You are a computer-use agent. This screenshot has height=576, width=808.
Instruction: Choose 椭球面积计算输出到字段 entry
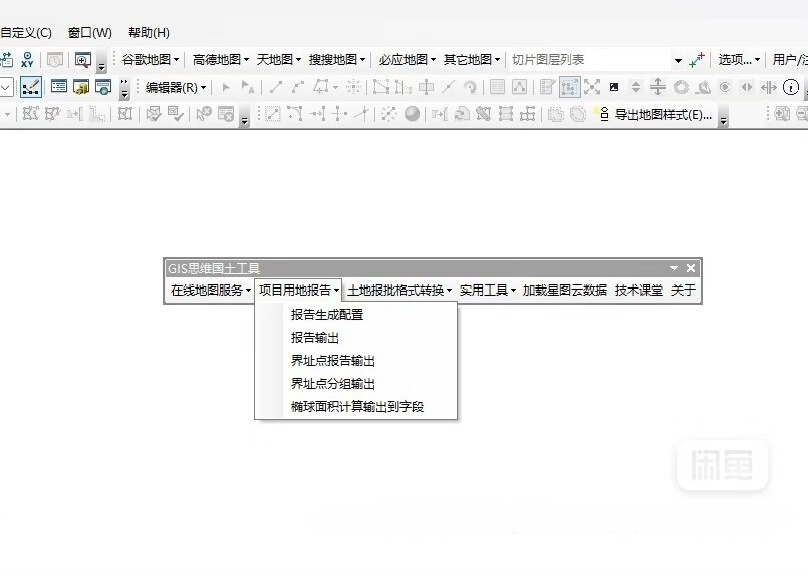pos(356,406)
